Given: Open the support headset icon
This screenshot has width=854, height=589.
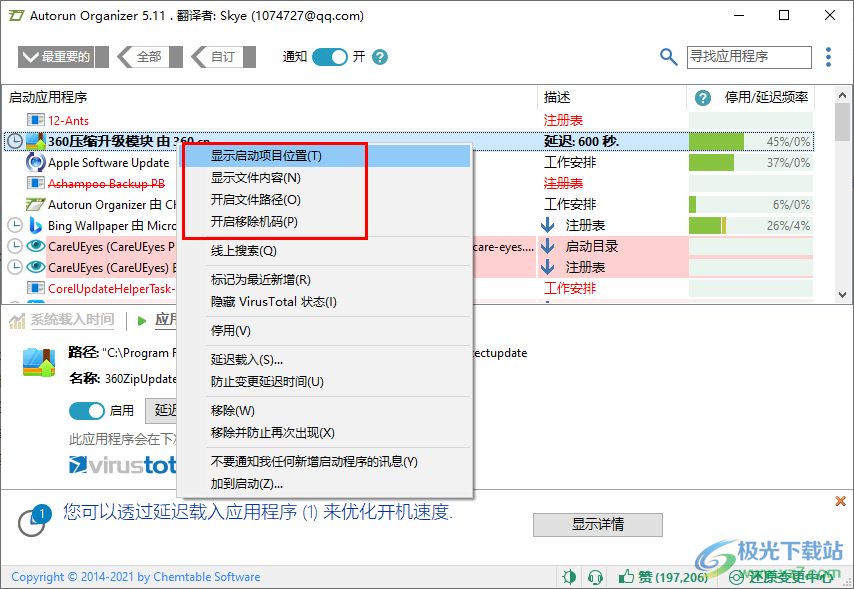Looking at the screenshot, I should [x=595, y=576].
